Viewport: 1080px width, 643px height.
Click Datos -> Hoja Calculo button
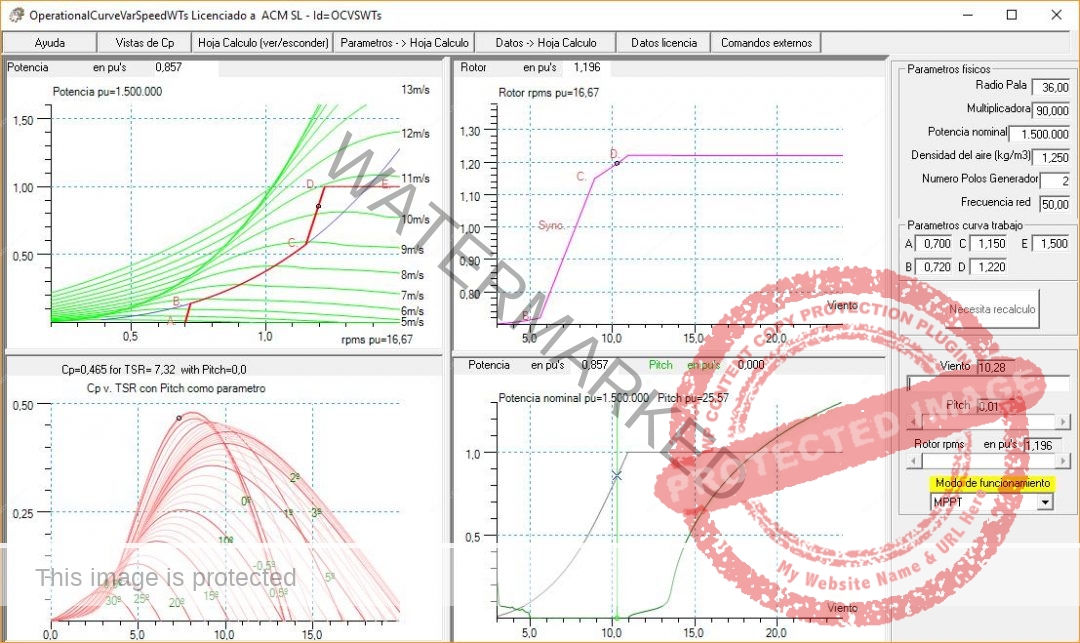[545, 43]
